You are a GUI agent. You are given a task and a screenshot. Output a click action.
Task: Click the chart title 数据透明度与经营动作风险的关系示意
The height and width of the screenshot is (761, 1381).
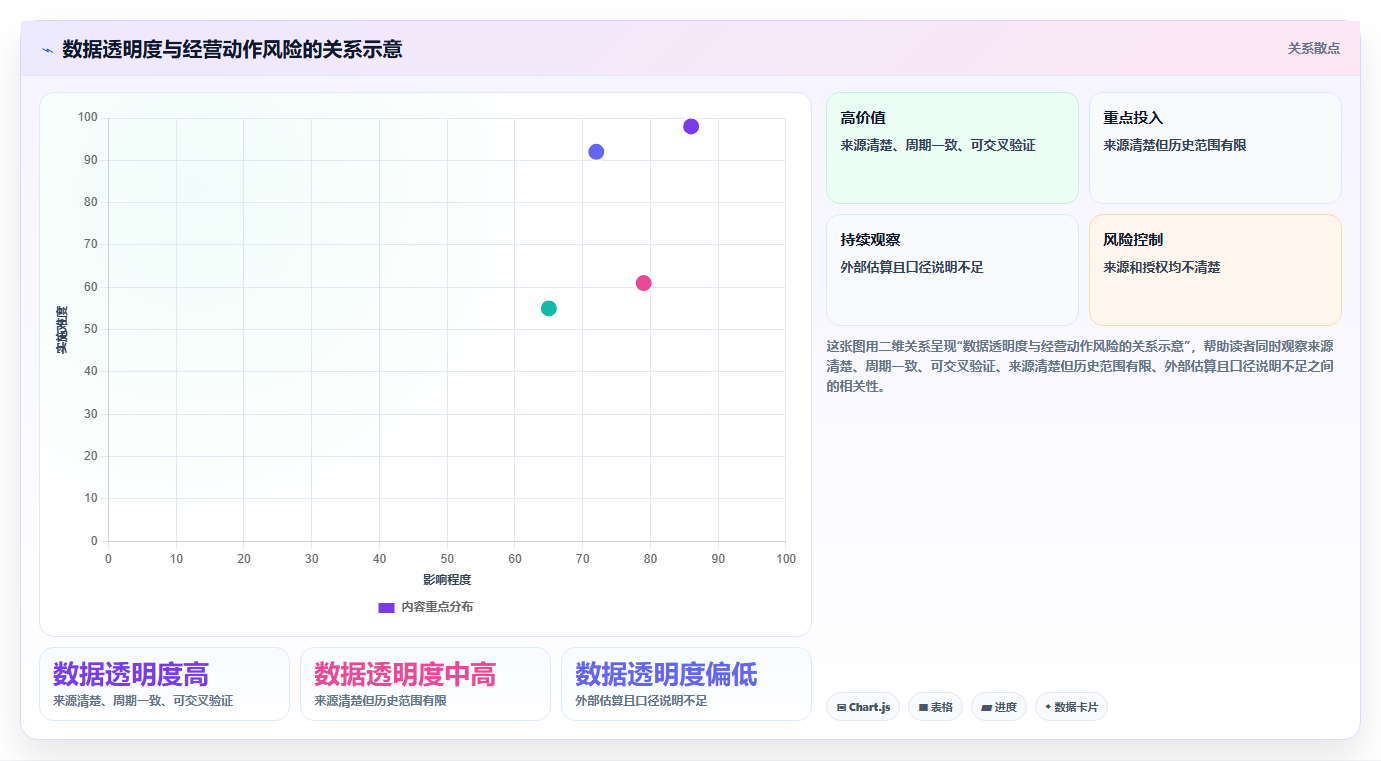[x=232, y=49]
